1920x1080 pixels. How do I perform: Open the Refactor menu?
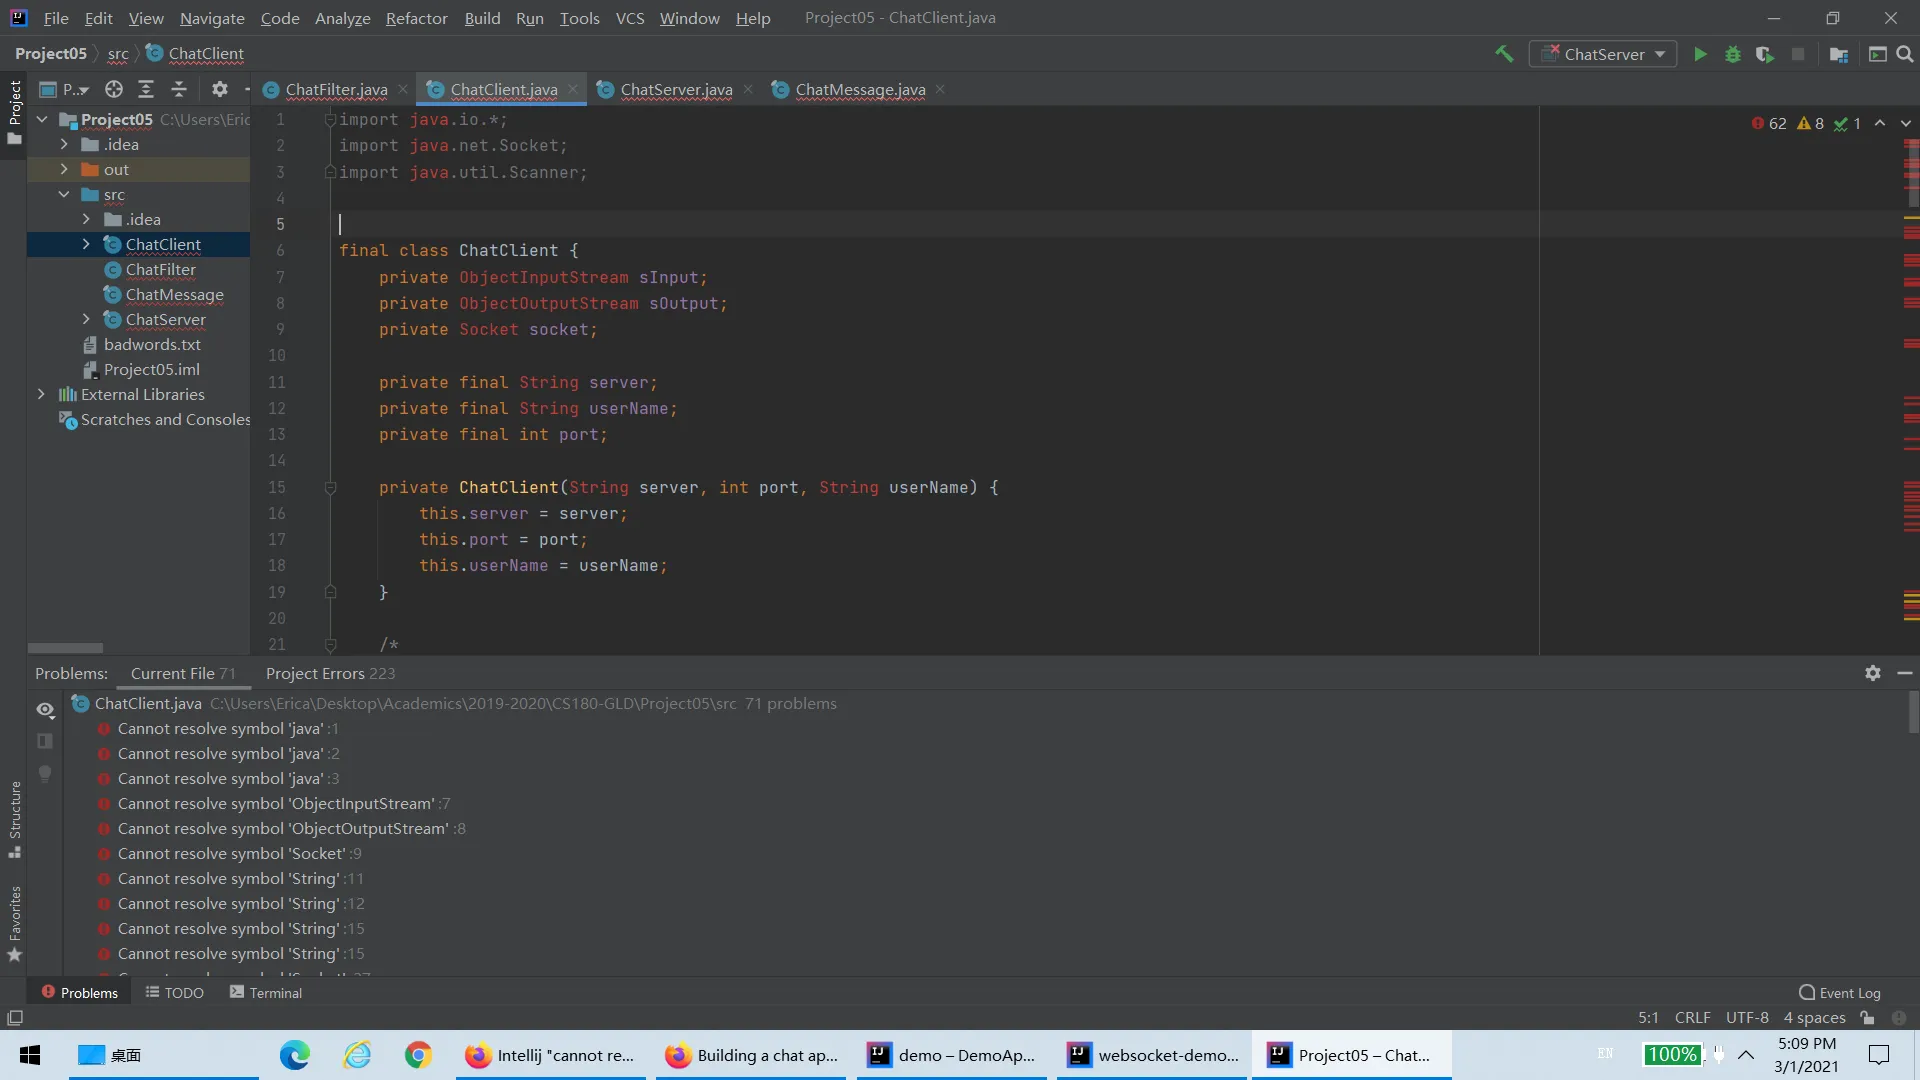(416, 18)
